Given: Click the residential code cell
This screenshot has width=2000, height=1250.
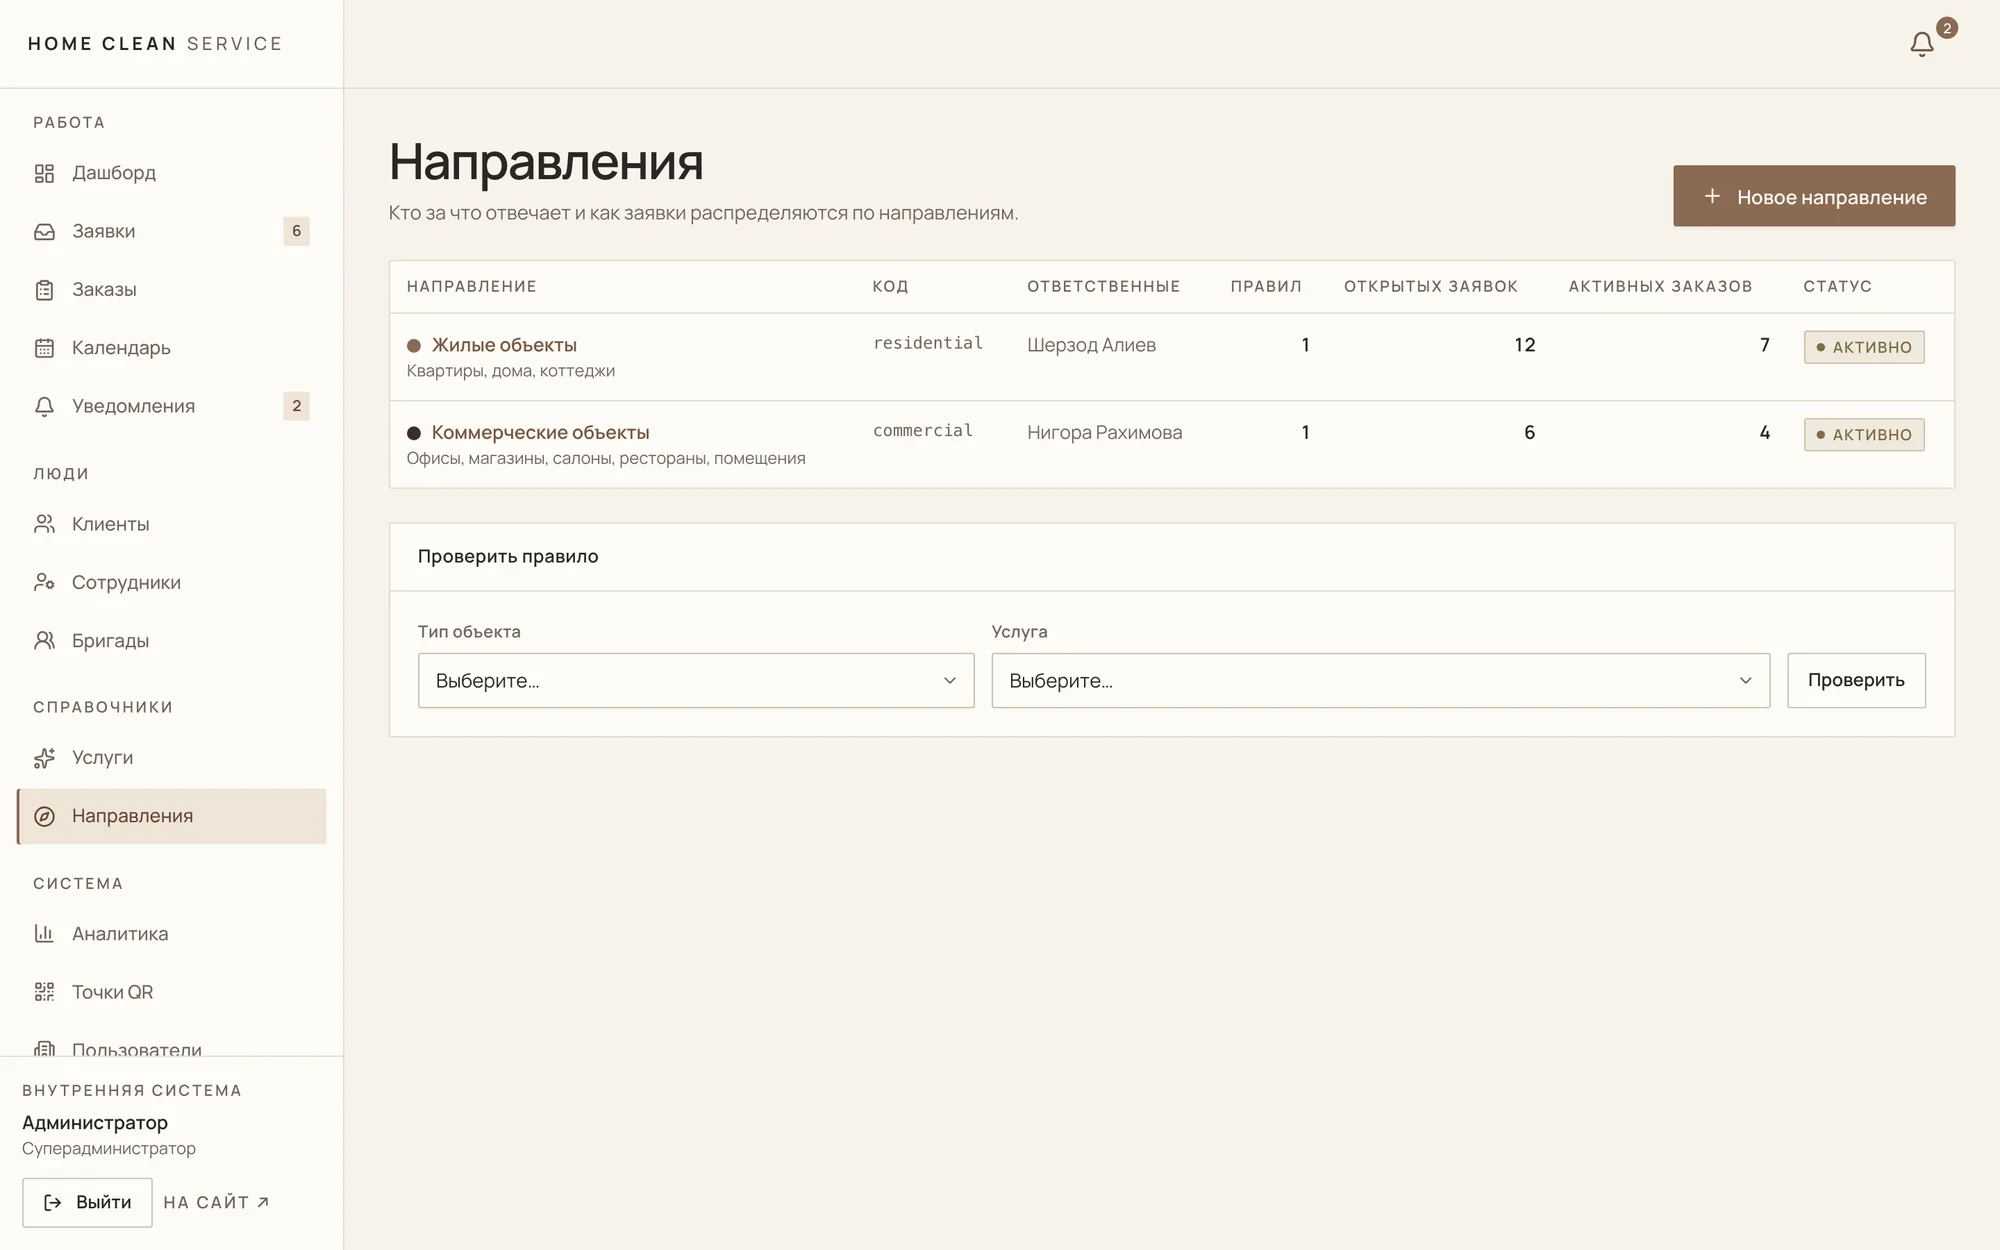Looking at the screenshot, I should pos(928,343).
